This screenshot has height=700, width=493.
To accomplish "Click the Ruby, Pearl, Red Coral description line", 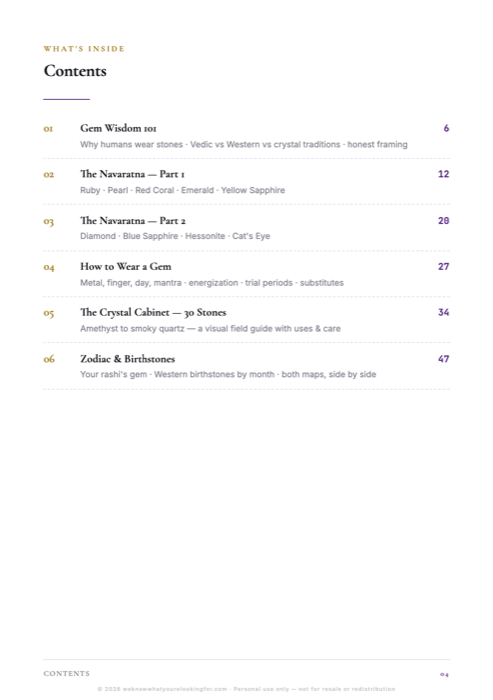I will point(182,190).
